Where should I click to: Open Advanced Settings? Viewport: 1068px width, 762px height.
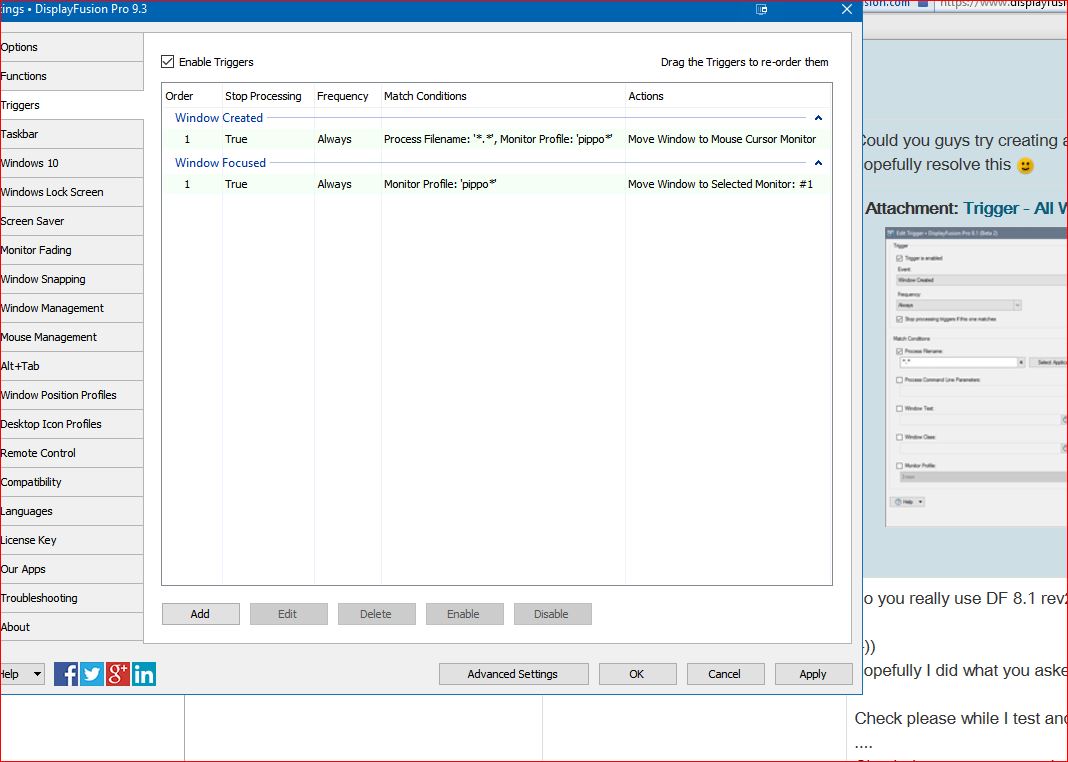pos(512,674)
